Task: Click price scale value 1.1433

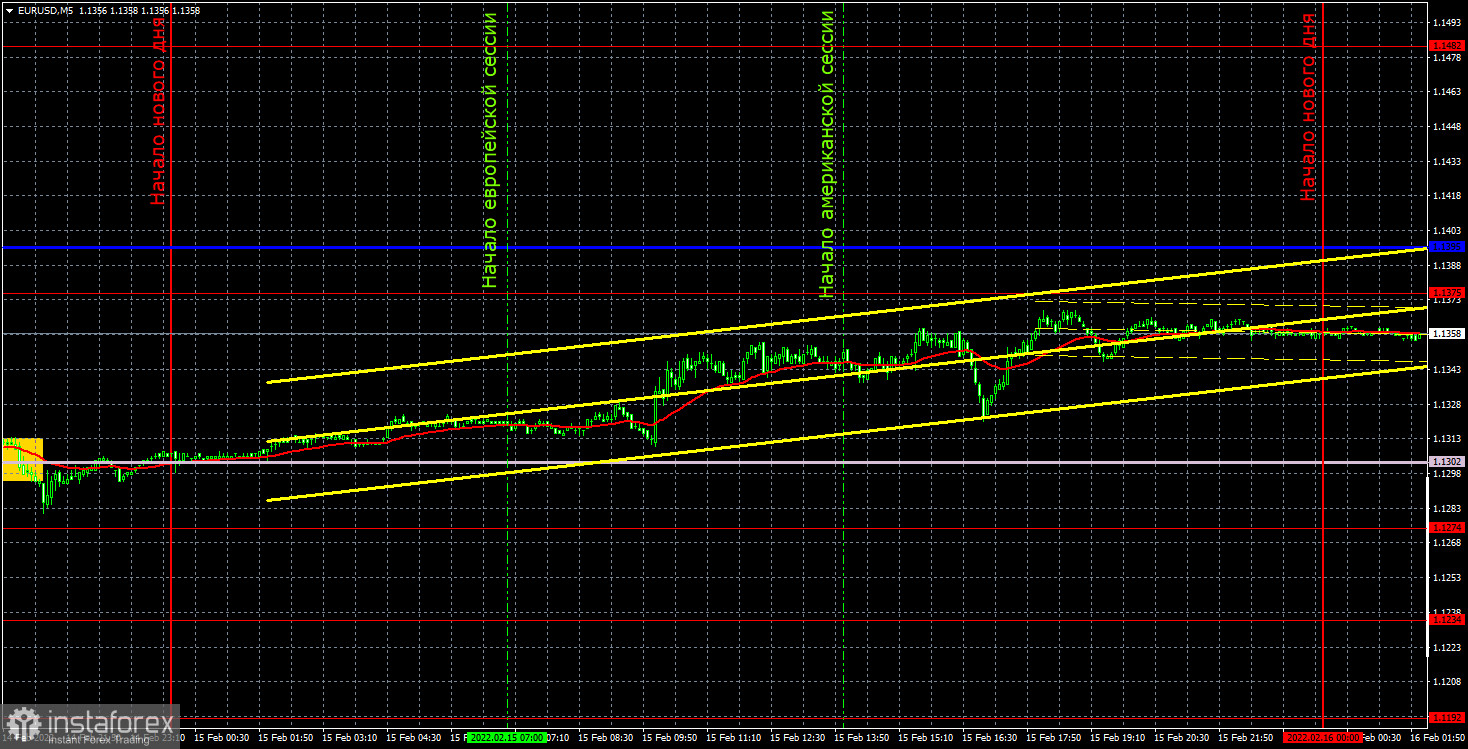Action: coord(1447,161)
